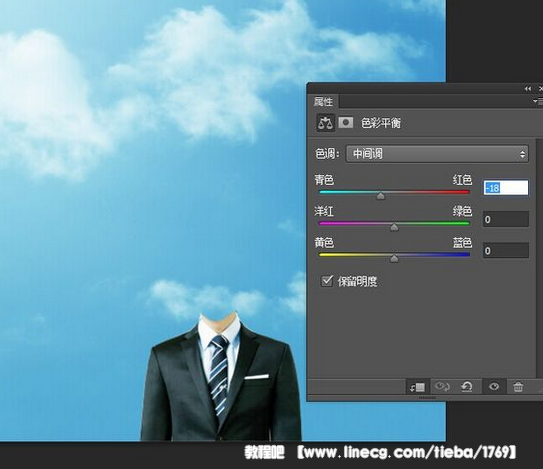Open the 色调 tone dropdown
Image resolution: width=543 pixels, height=469 pixels.
437,154
